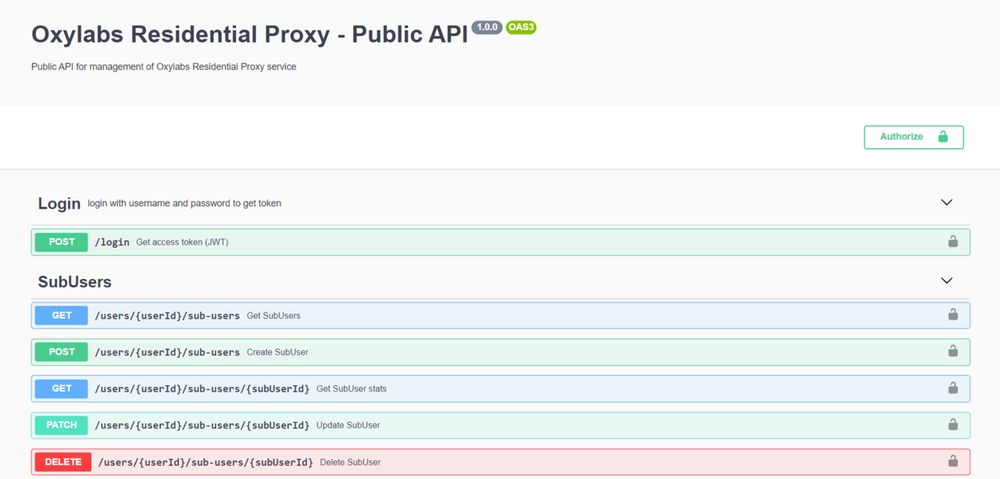
Task: Click the lock icon on POST /login row
Action: (952, 242)
